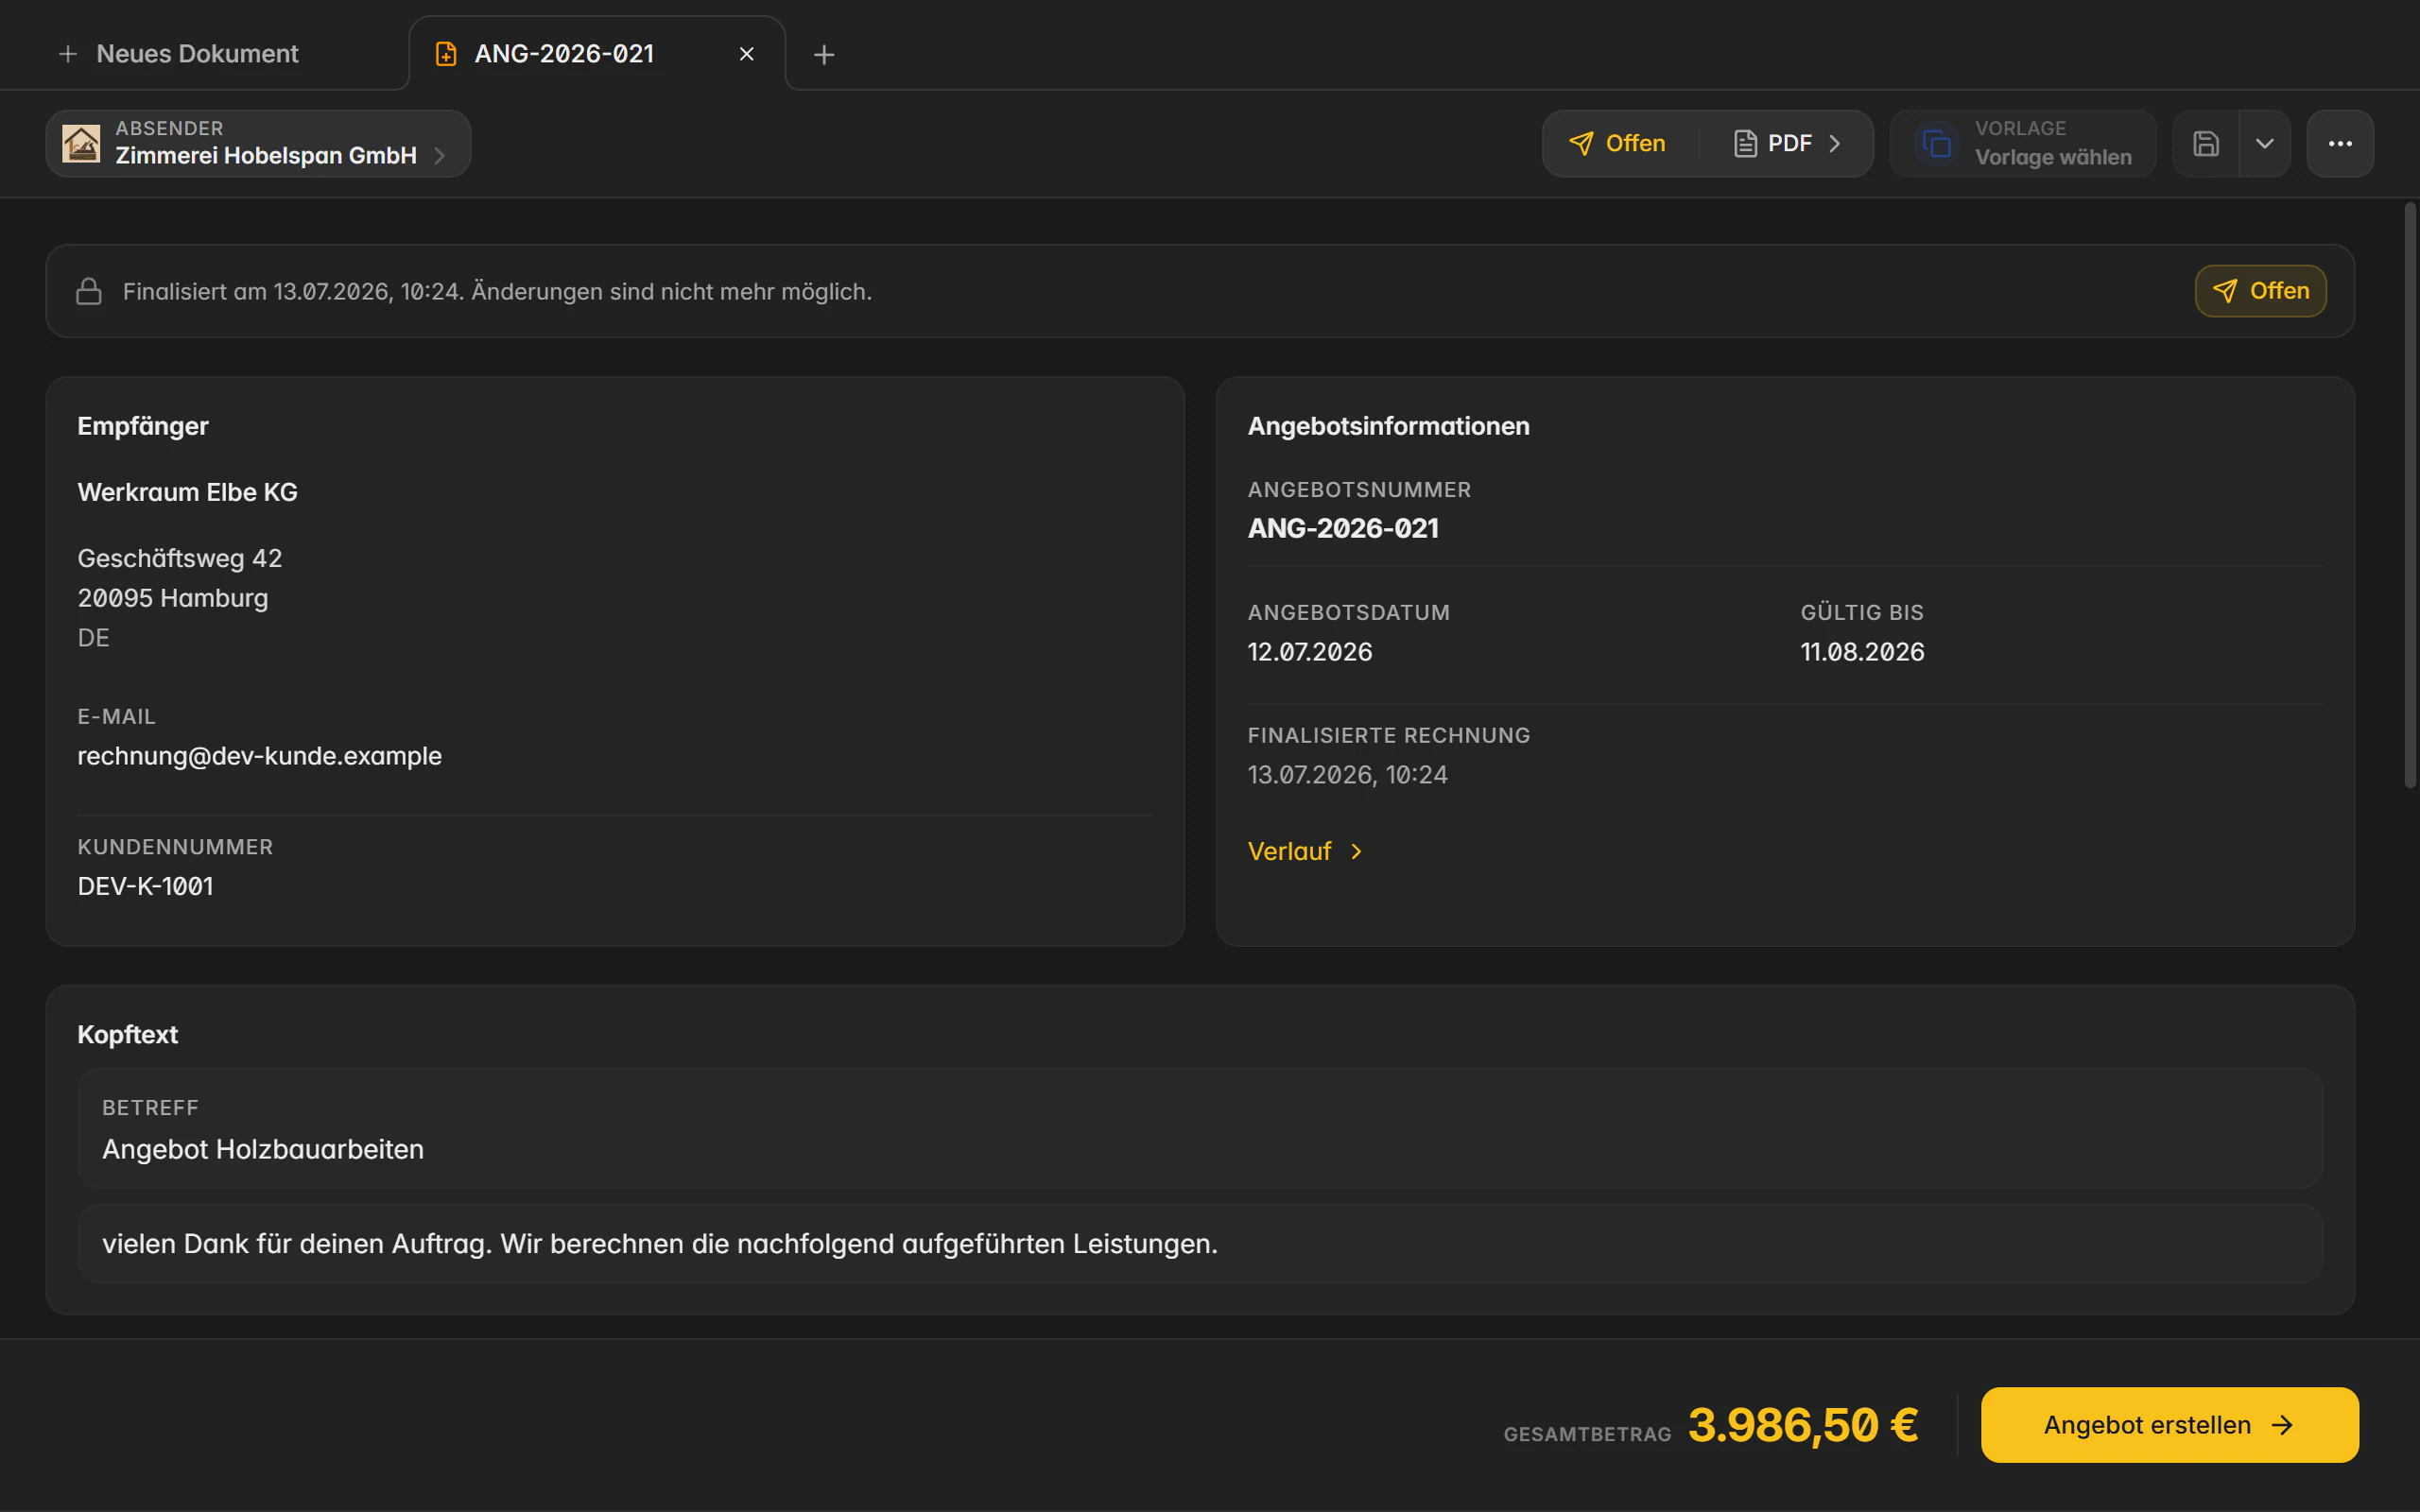2420x1512 pixels.
Task: Click Angebot erstellen button
Action: [x=2169, y=1425]
